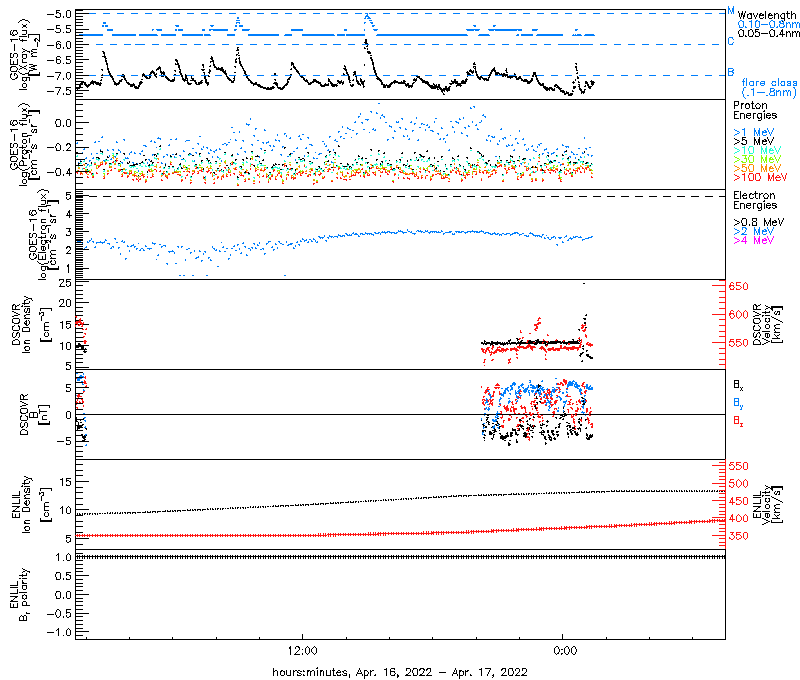Click the 25 tick on DSCOVR density axis

tap(65, 283)
